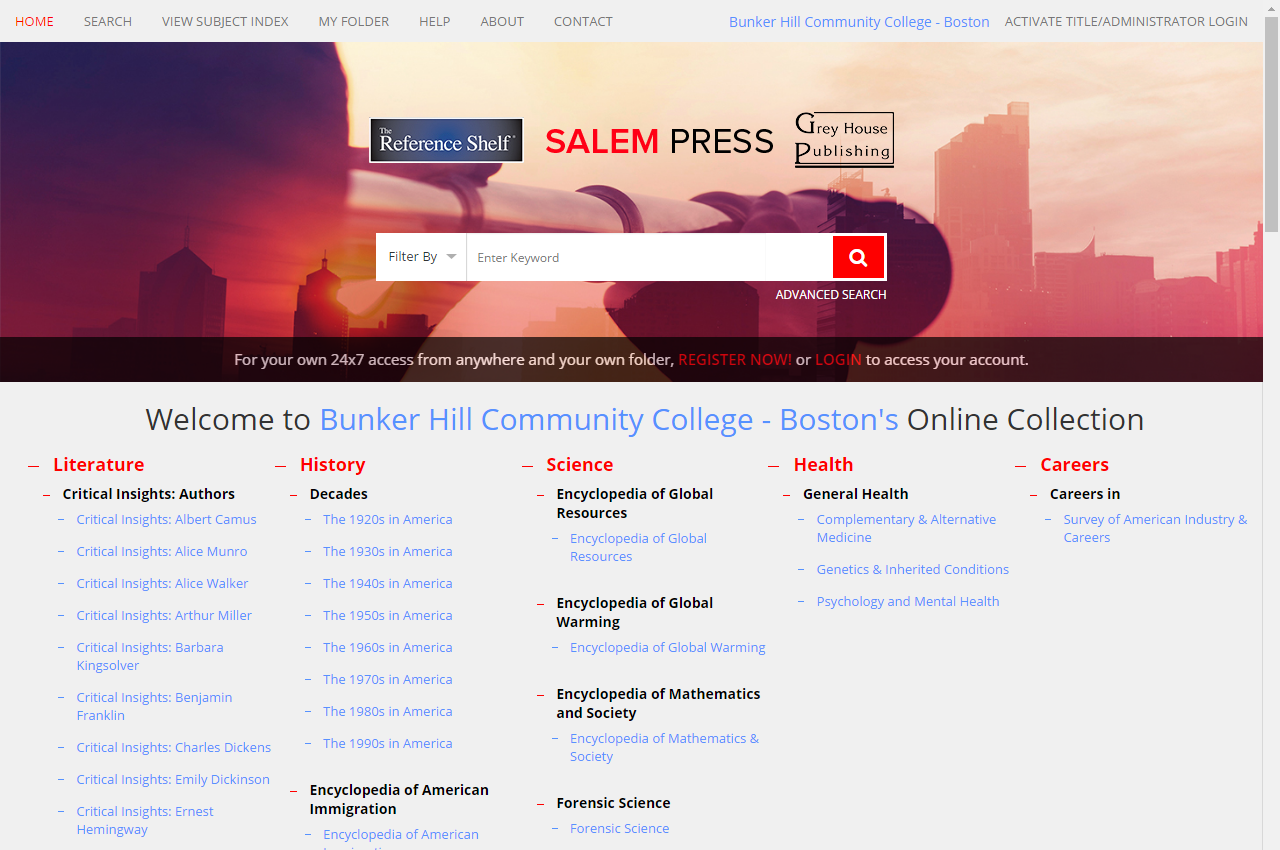Open Critical Insights: Arthur Miller
Viewport: 1280px width, 850px height.
(x=165, y=615)
